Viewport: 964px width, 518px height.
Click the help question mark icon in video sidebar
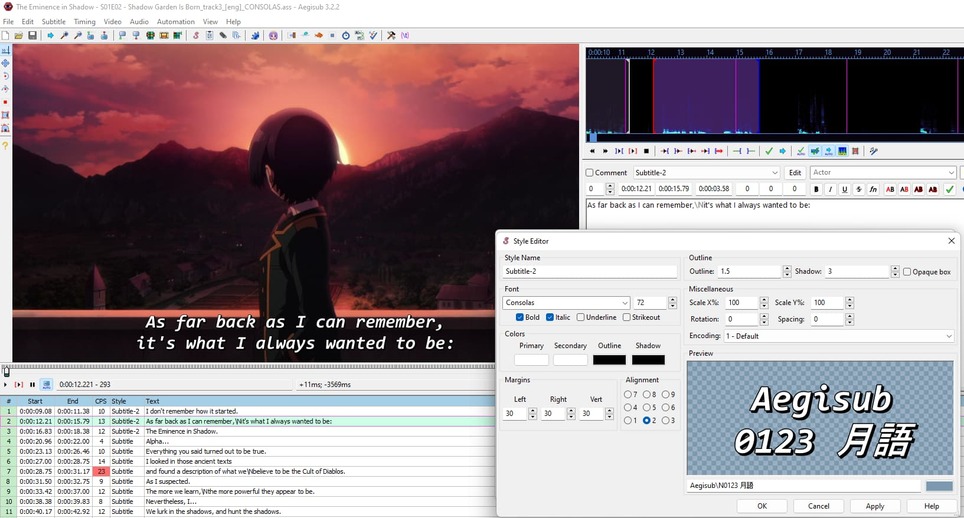click(x=5, y=146)
